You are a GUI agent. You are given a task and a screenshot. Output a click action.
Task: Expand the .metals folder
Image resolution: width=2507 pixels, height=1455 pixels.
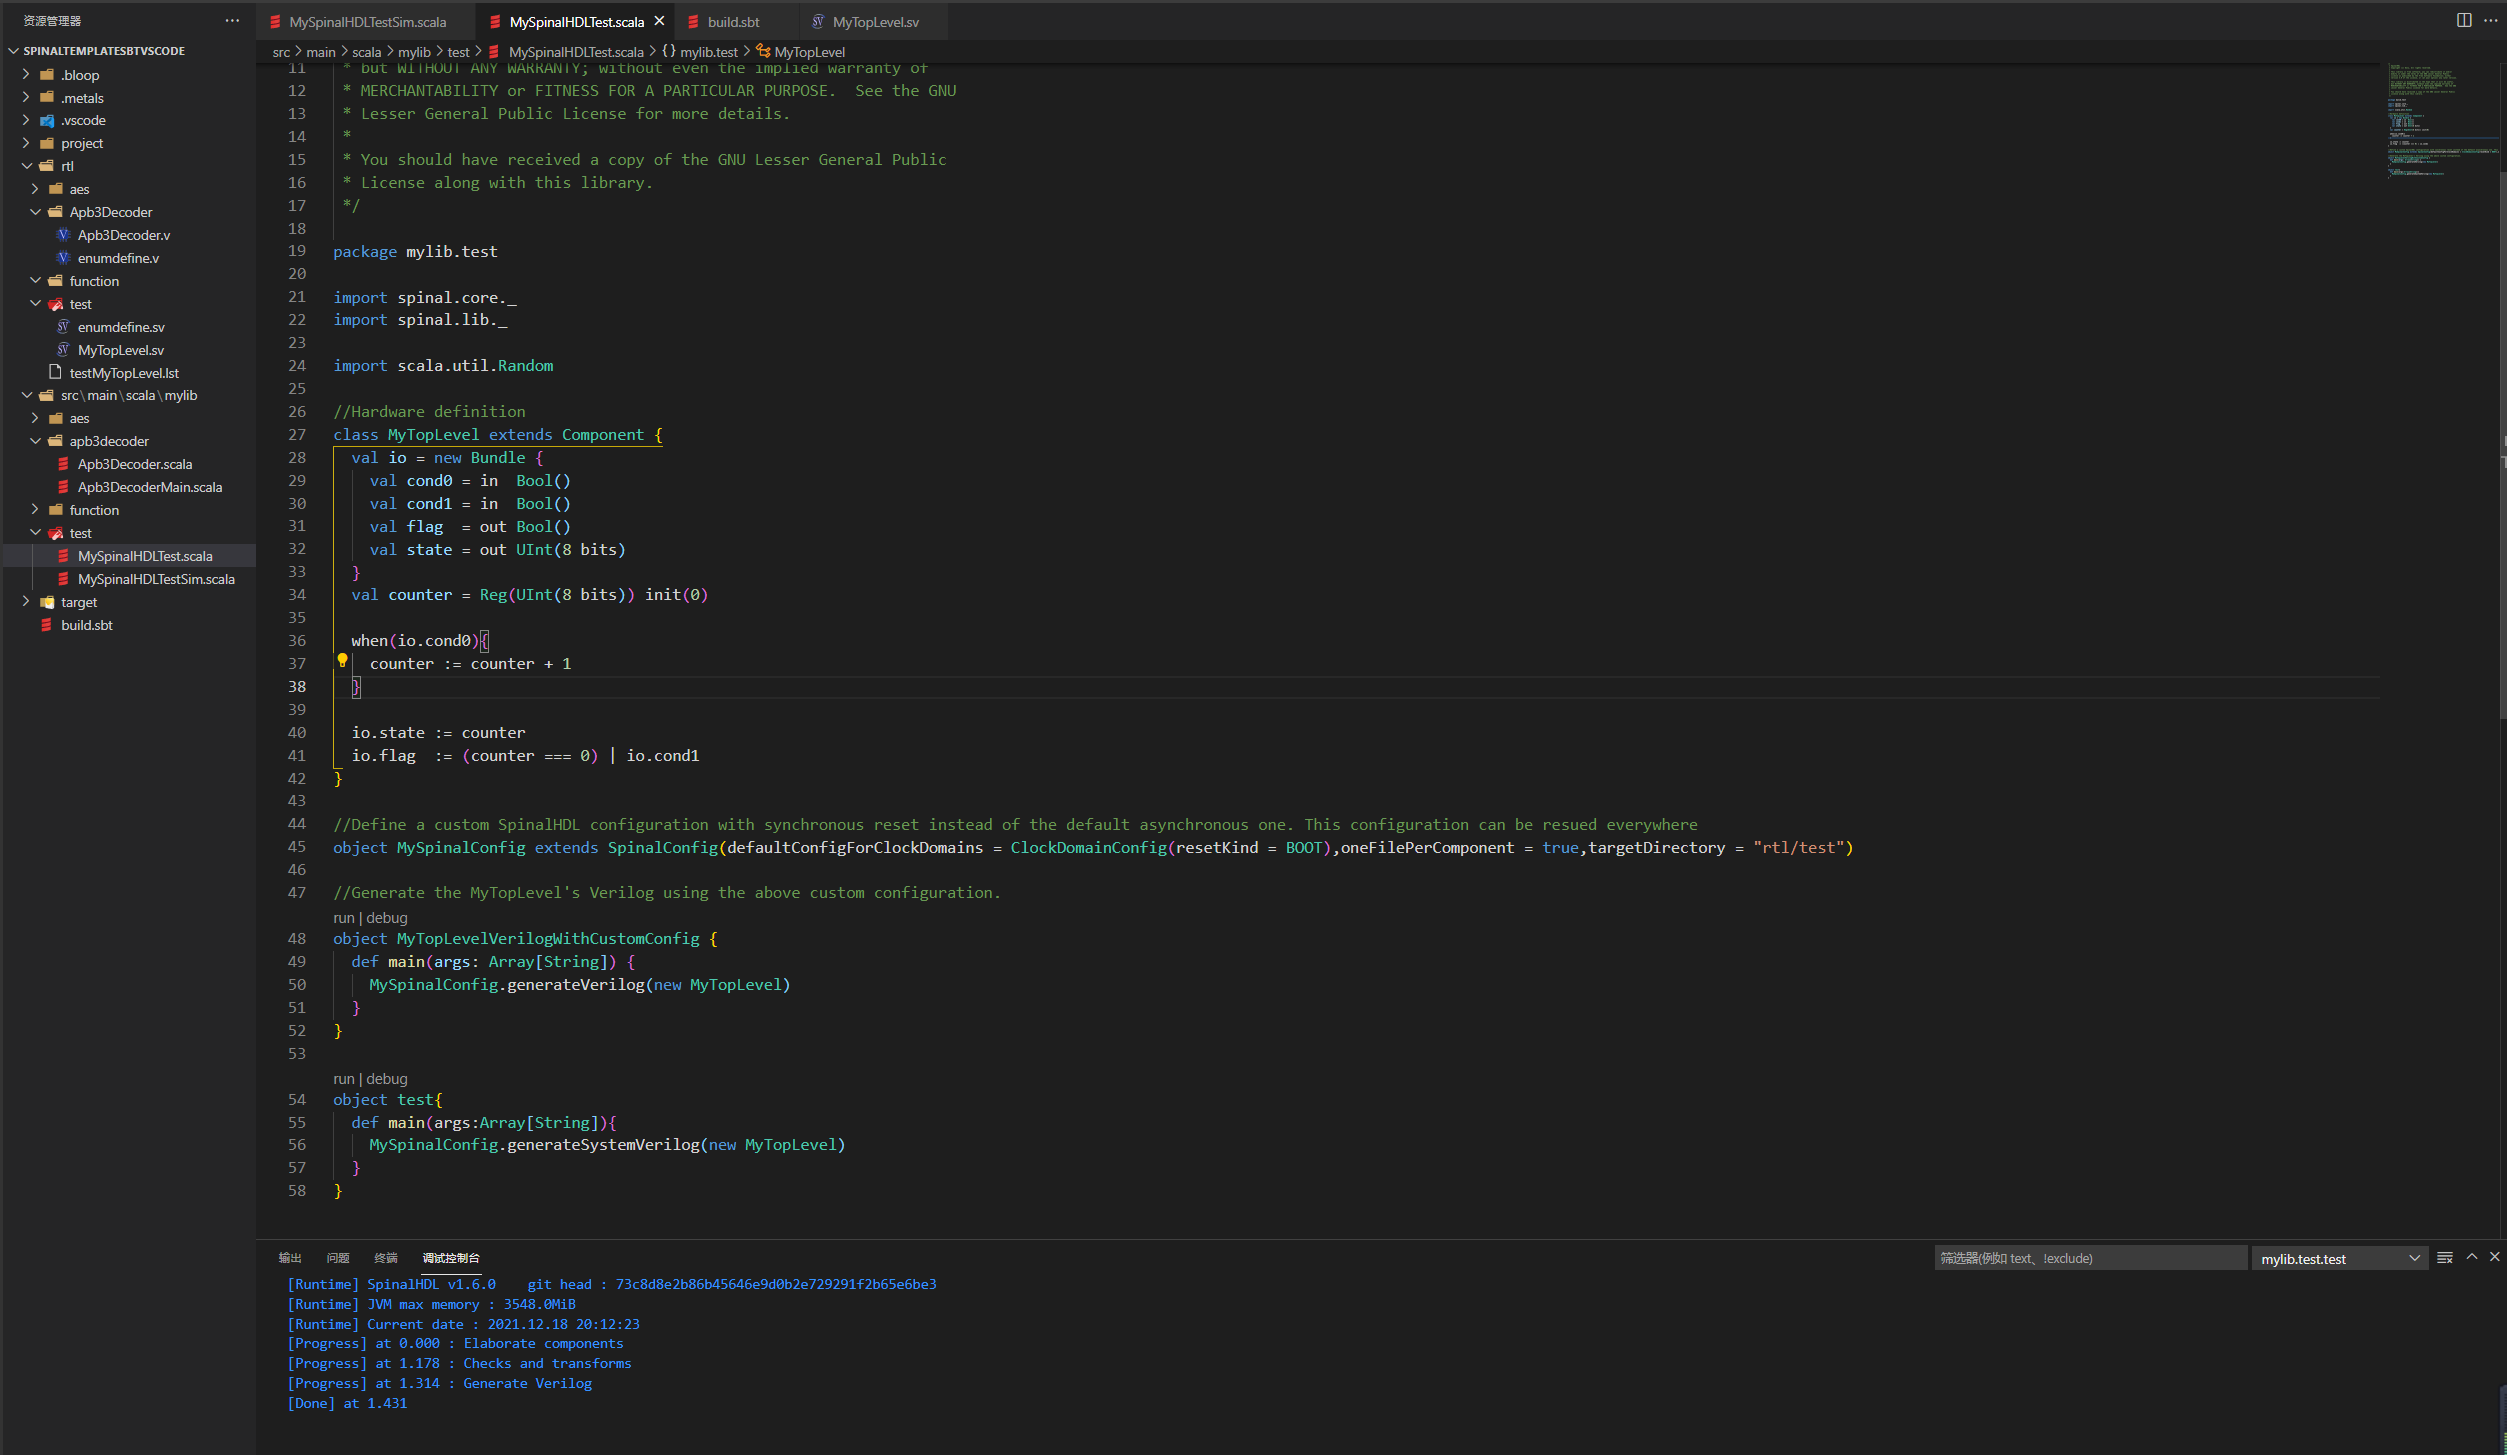click(x=82, y=98)
